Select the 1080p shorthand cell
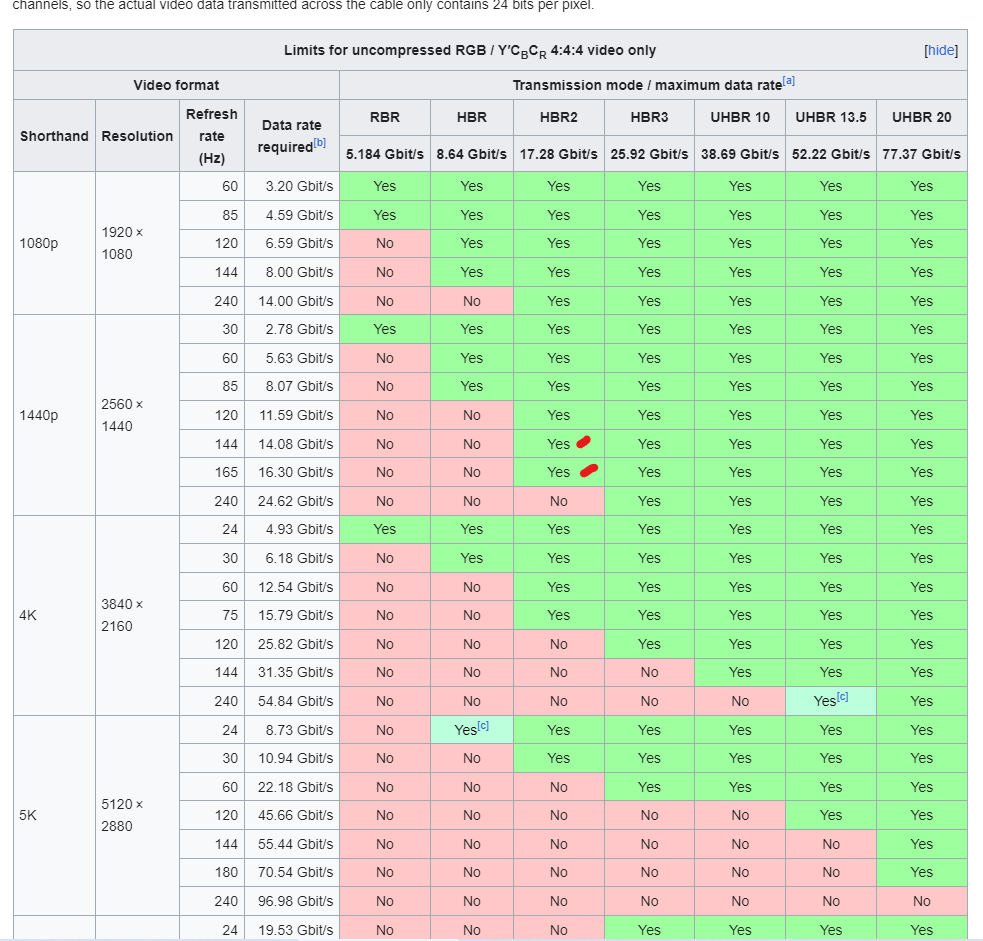983x941 pixels. (x=55, y=243)
